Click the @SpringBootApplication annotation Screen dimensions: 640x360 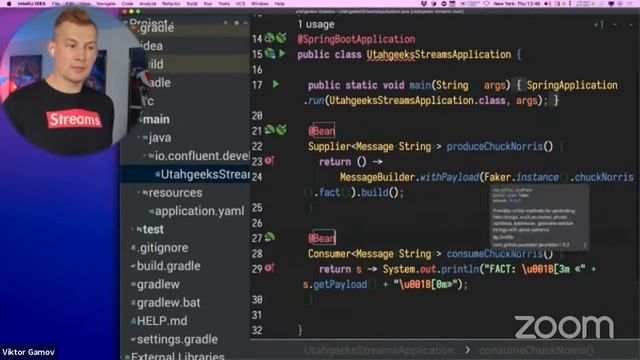click(x=356, y=39)
